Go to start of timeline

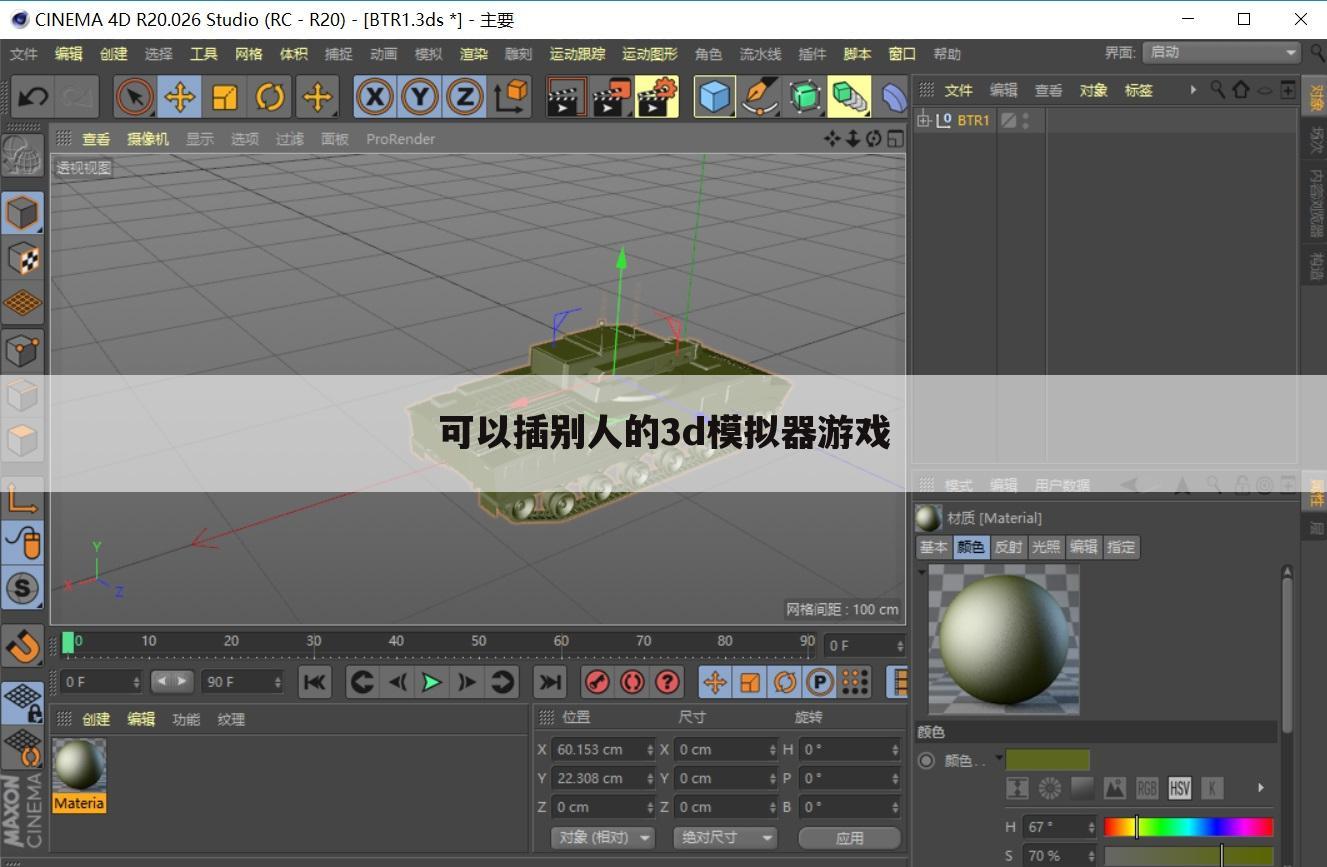[314, 682]
